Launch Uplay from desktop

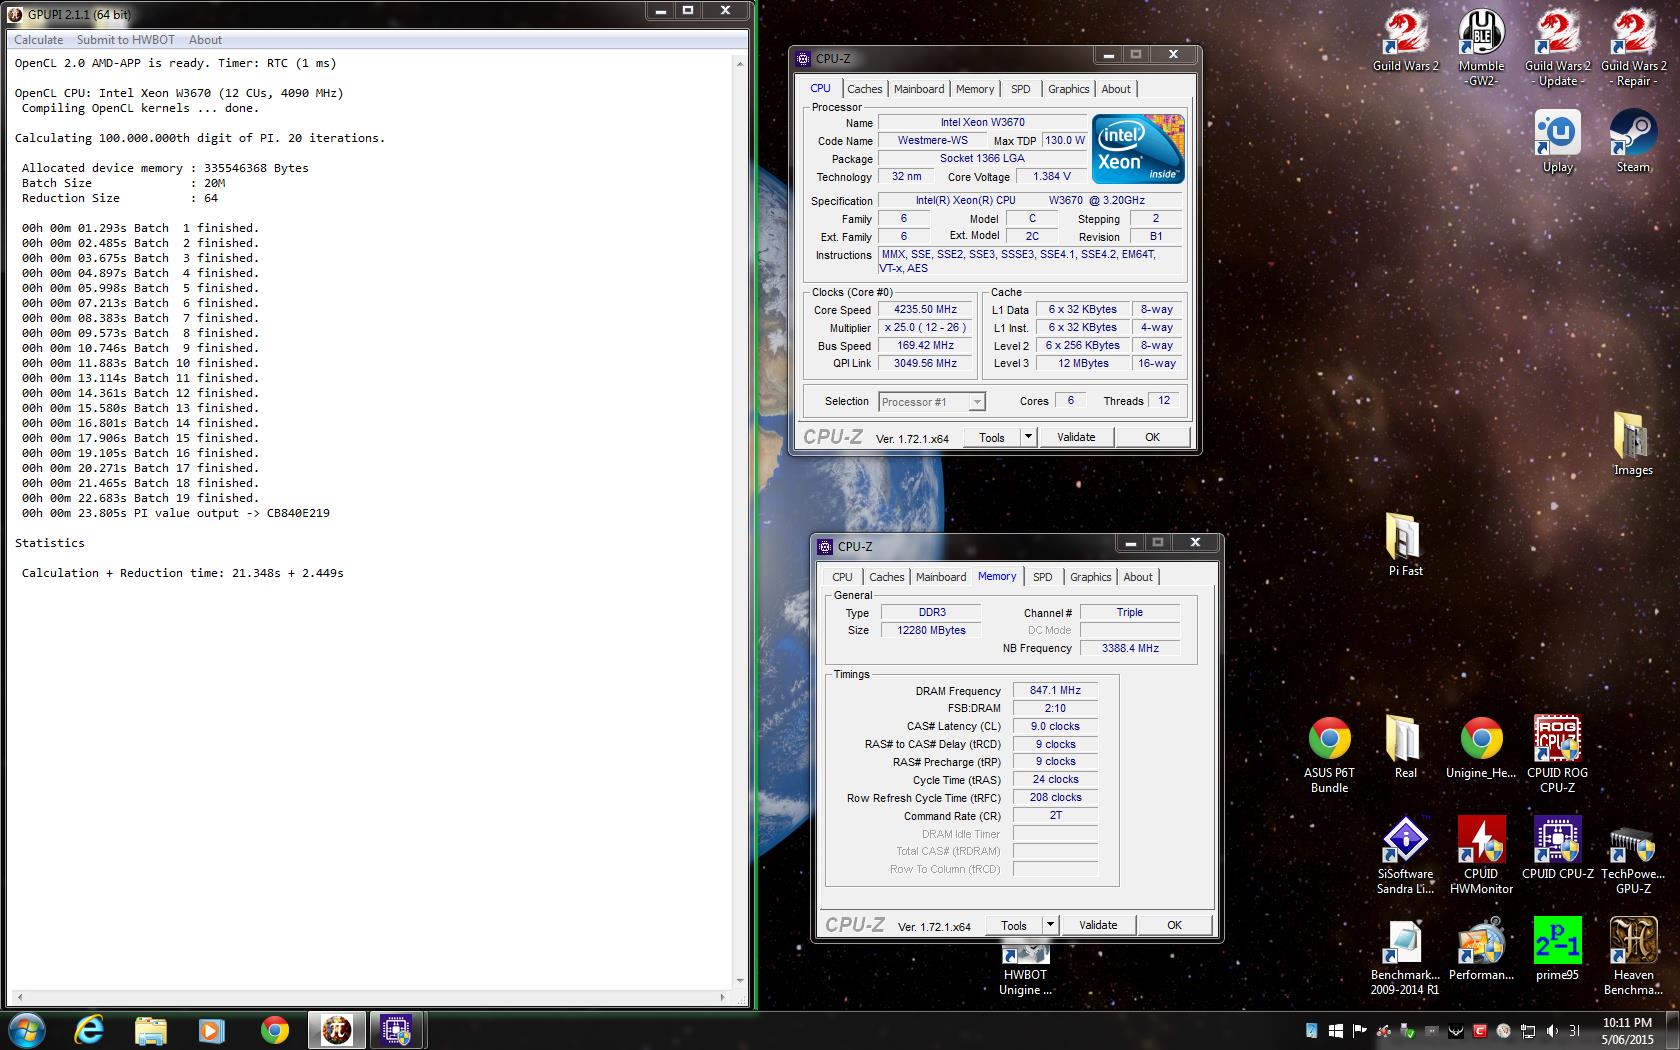(1557, 141)
